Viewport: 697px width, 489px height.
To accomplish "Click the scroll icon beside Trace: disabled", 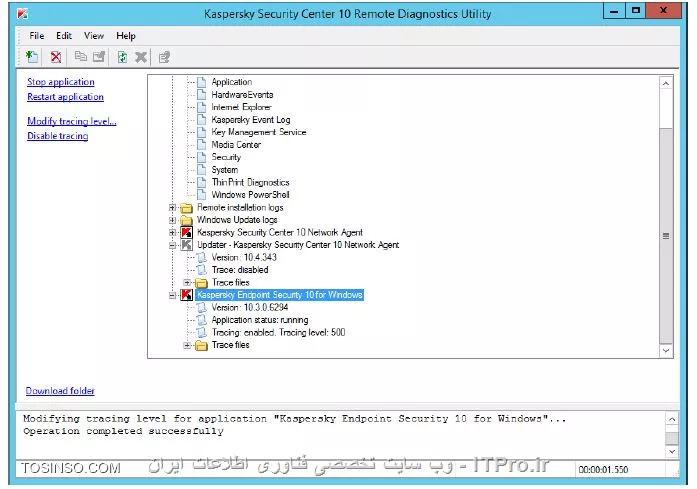I will [x=202, y=270].
